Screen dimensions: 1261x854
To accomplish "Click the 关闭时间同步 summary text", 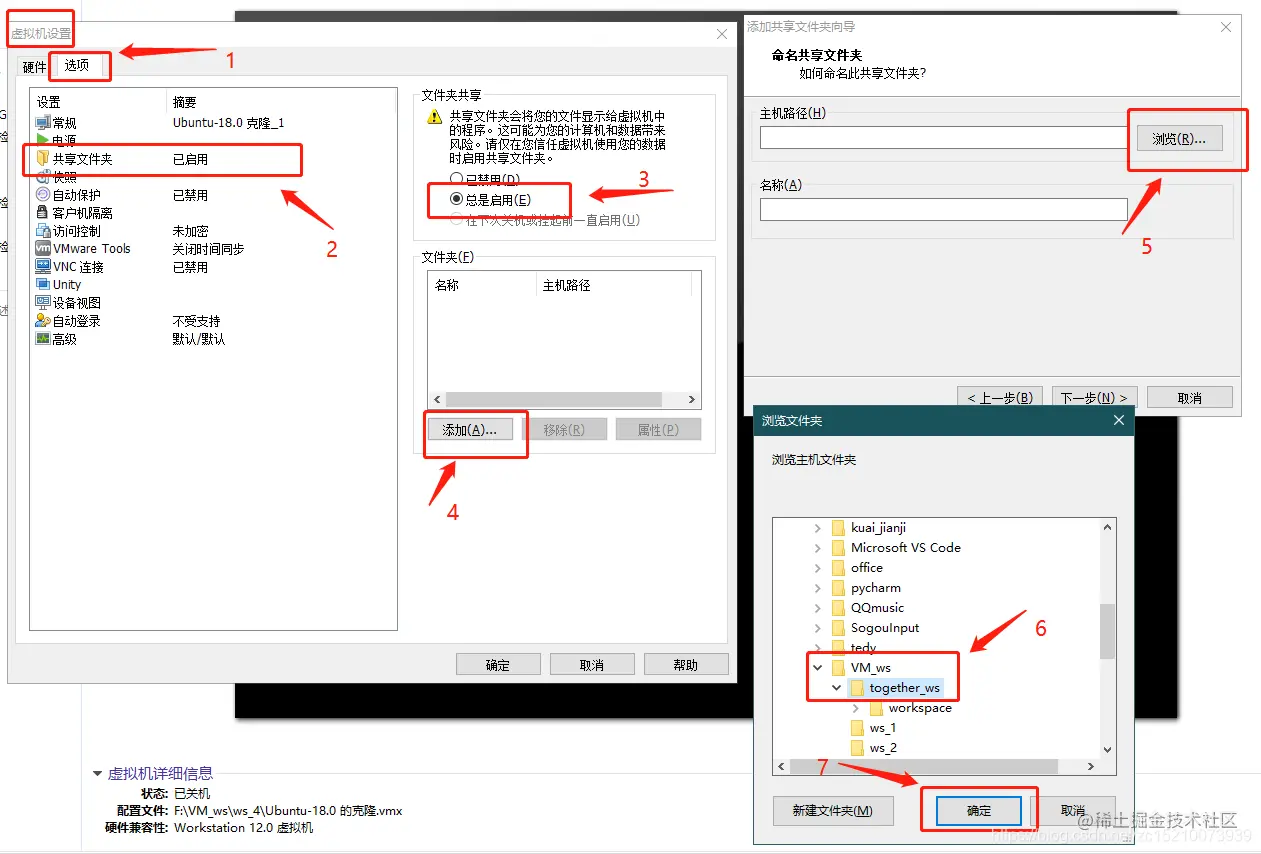I will (x=208, y=249).
